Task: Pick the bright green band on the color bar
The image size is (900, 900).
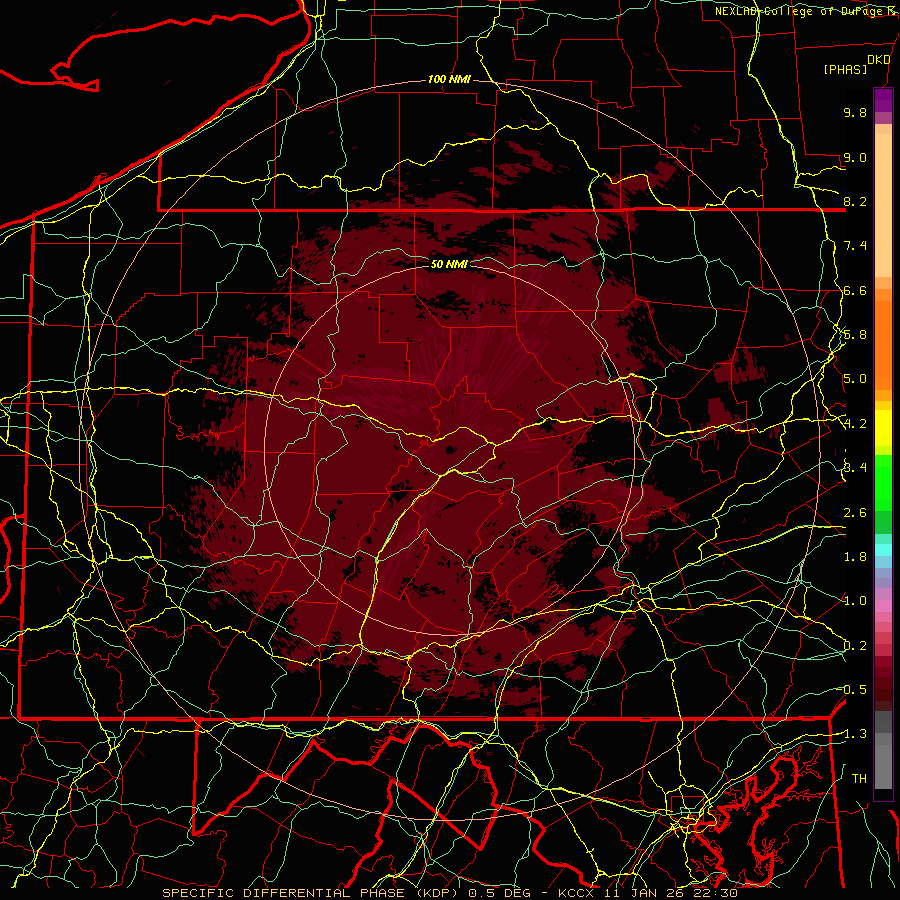Action: (883, 482)
